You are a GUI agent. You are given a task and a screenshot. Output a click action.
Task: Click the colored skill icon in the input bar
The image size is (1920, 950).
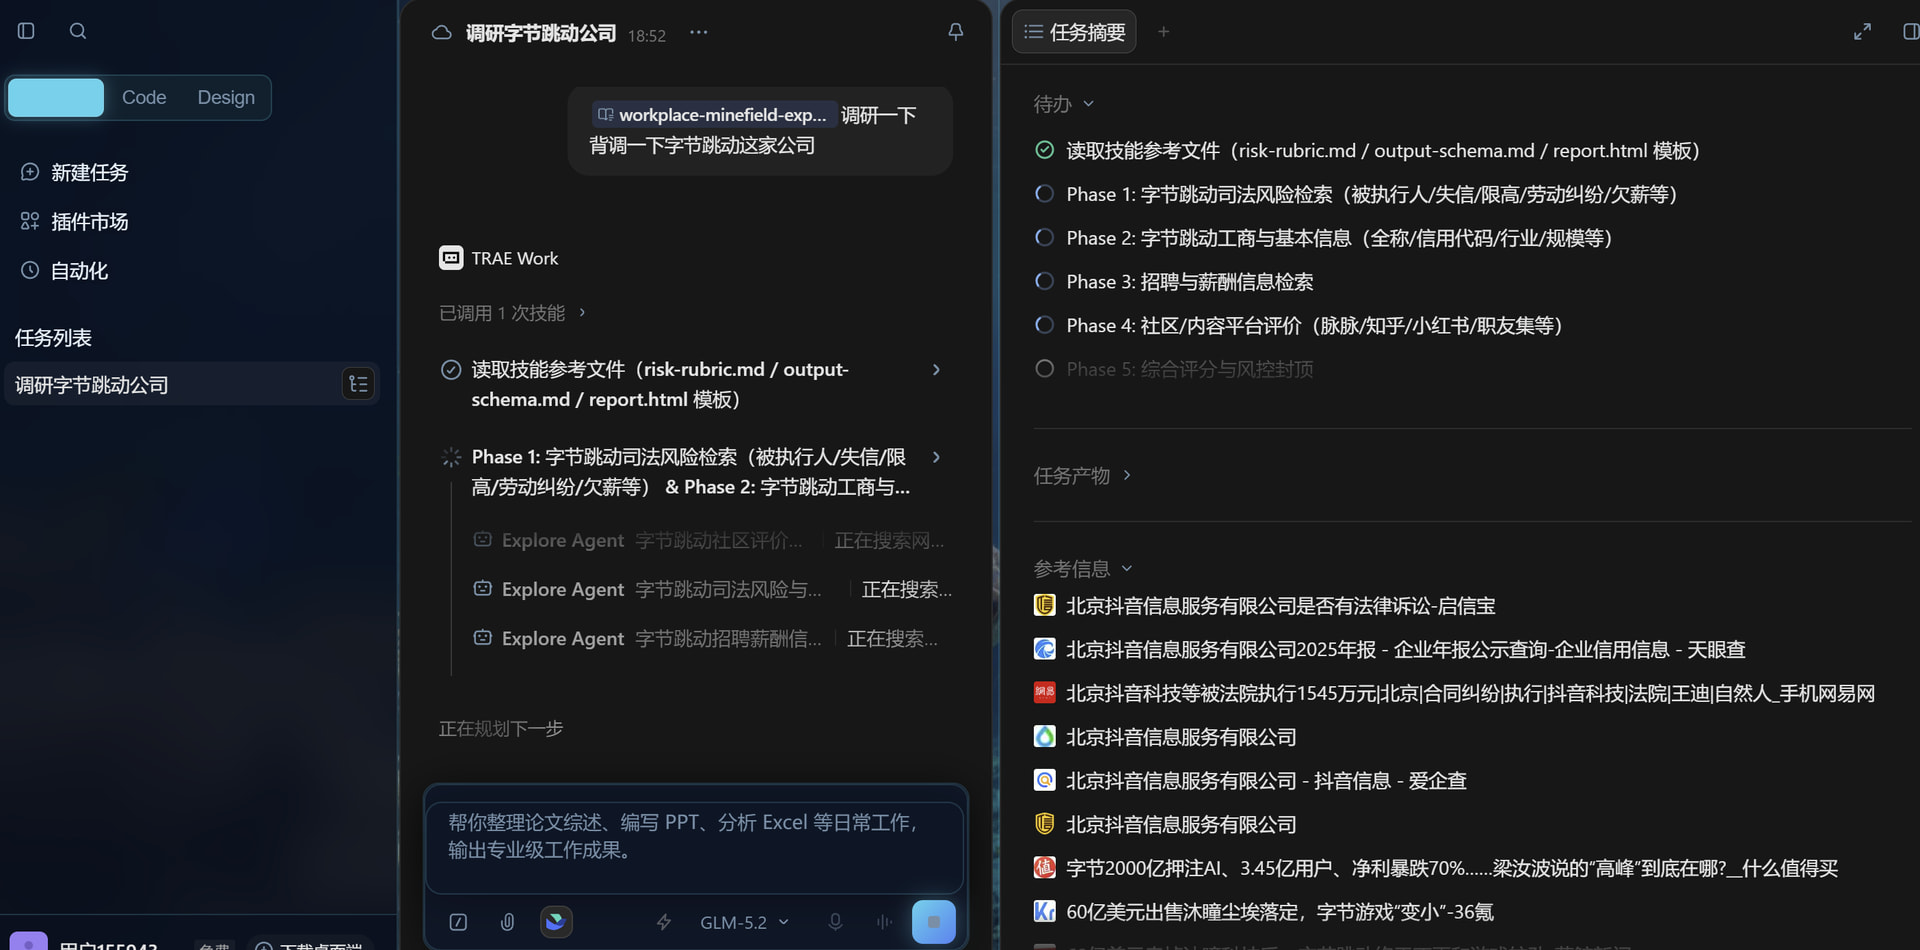[x=556, y=921]
